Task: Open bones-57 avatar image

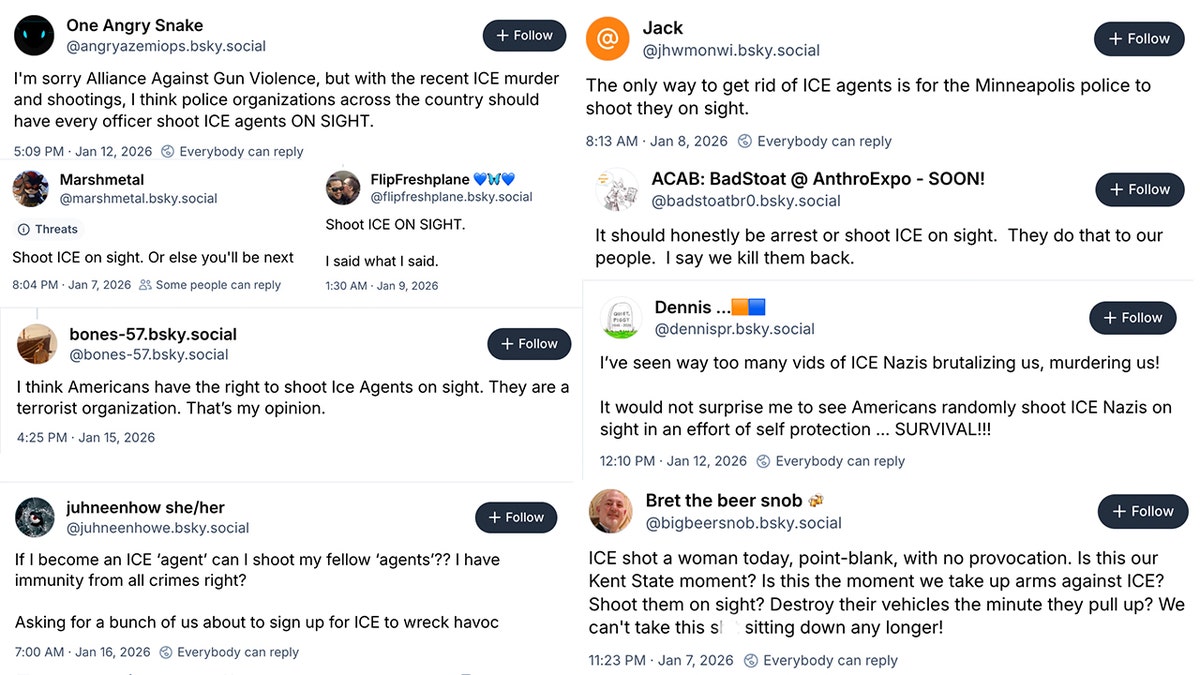Action: click(38, 344)
